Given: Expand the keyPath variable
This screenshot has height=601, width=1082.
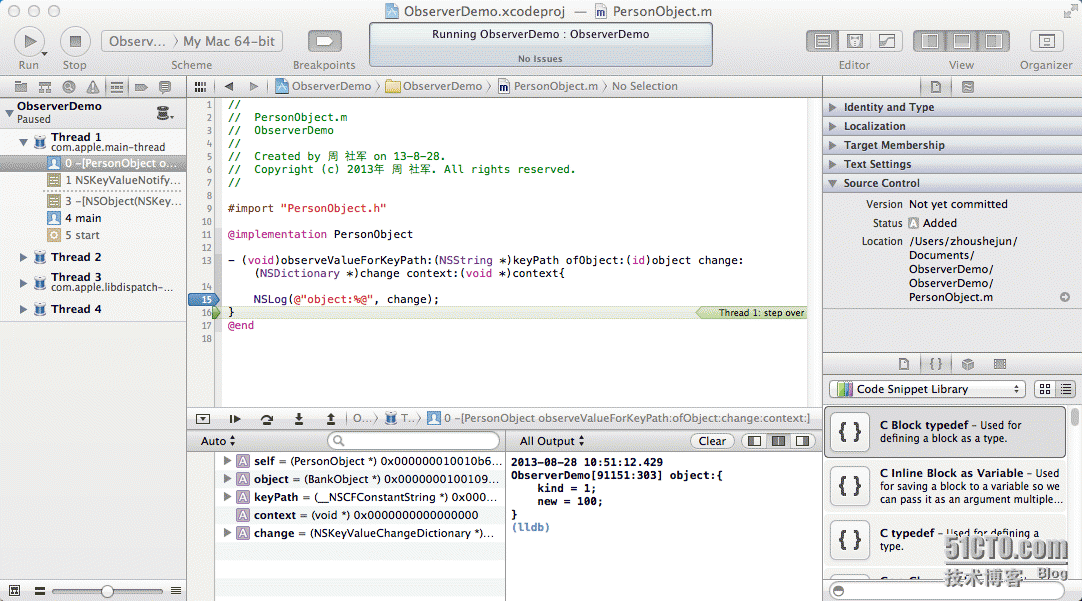Looking at the screenshot, I should [x=227, y=496].
